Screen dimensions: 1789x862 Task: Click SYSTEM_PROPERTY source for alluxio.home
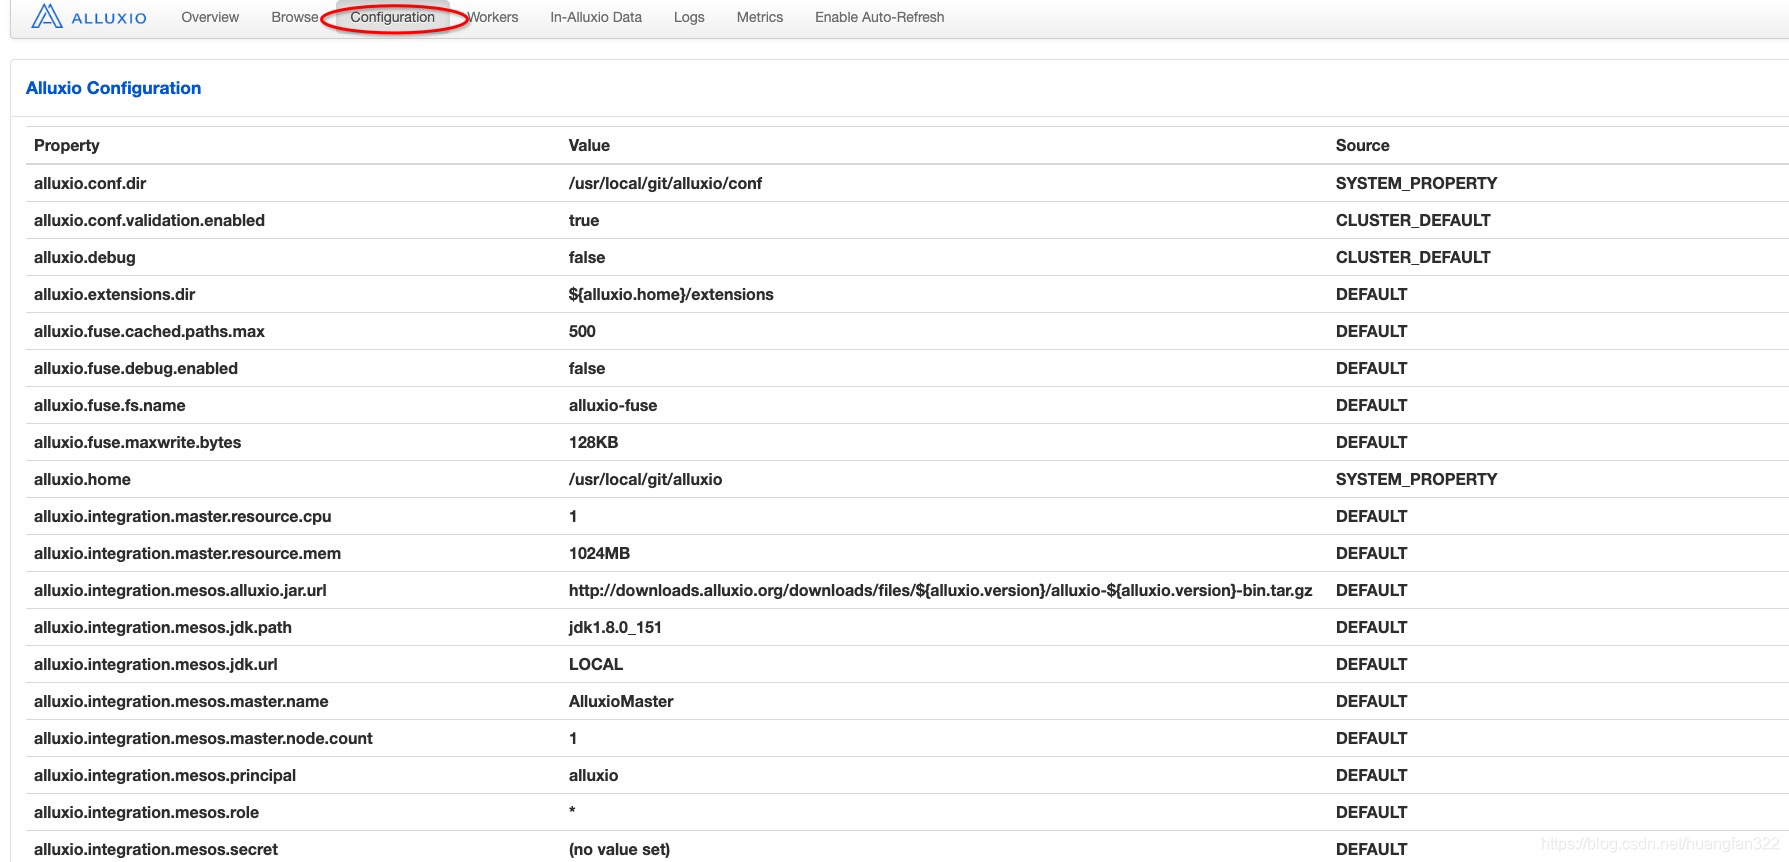point(1416,479)
